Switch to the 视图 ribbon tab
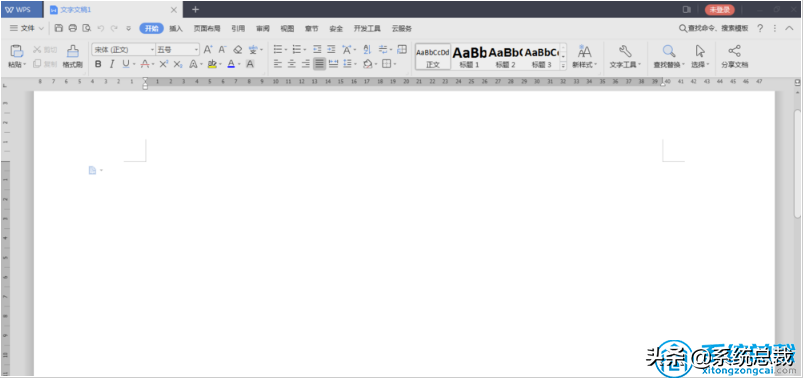 pyautogui.click(x=287, y=29)
